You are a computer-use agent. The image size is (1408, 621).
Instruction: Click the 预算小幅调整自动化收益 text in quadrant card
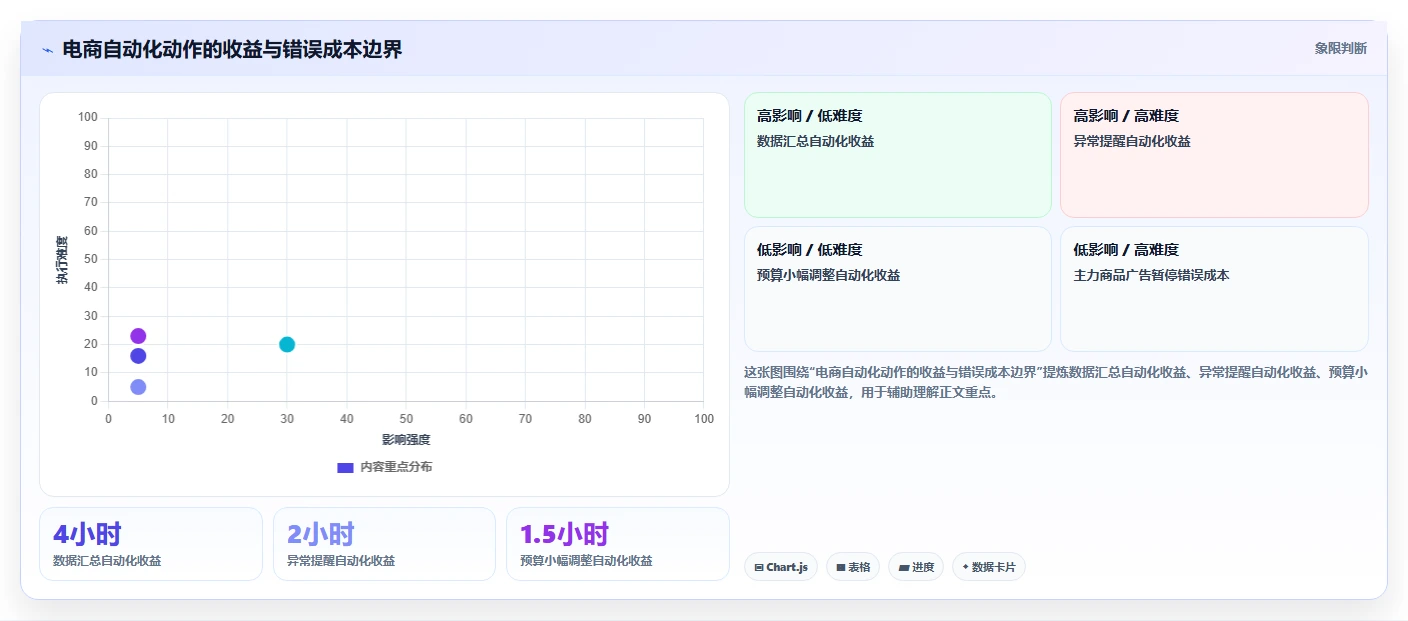829,275
